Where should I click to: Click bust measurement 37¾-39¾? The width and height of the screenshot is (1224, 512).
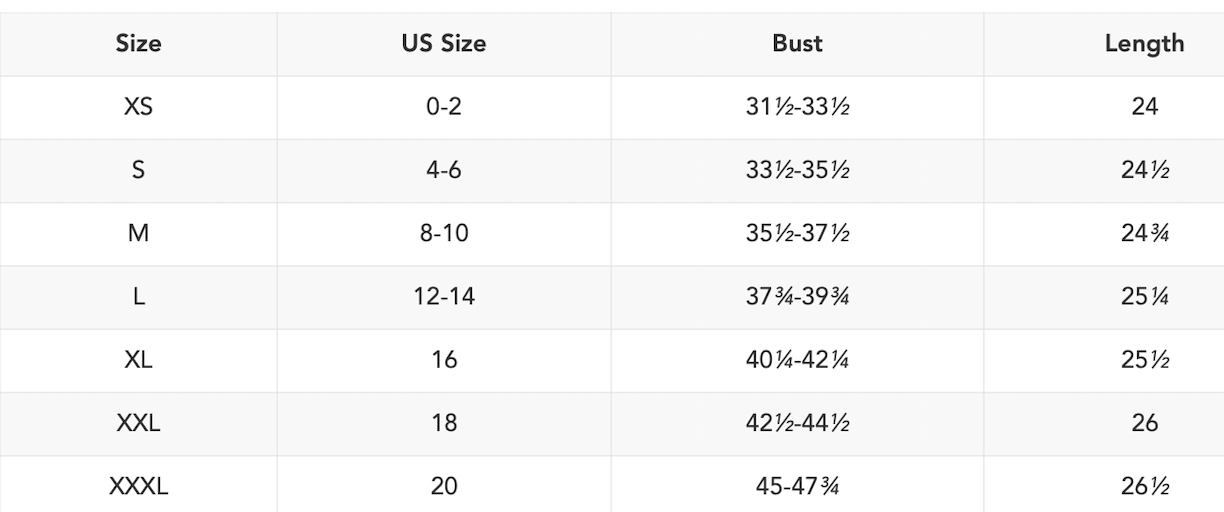pos(797,296)
